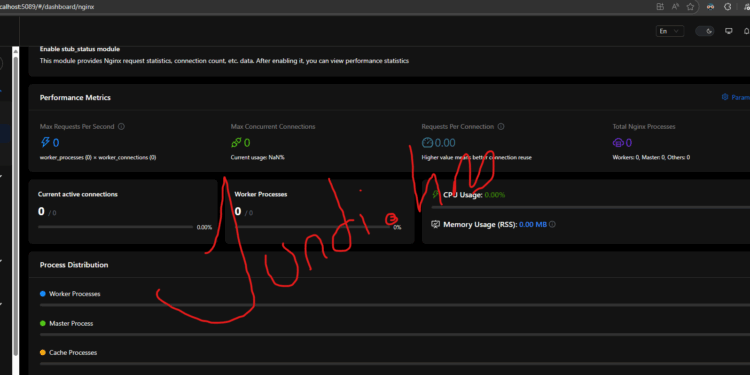
Task: Click the stub_status module description text
Action: pos(224,61)
